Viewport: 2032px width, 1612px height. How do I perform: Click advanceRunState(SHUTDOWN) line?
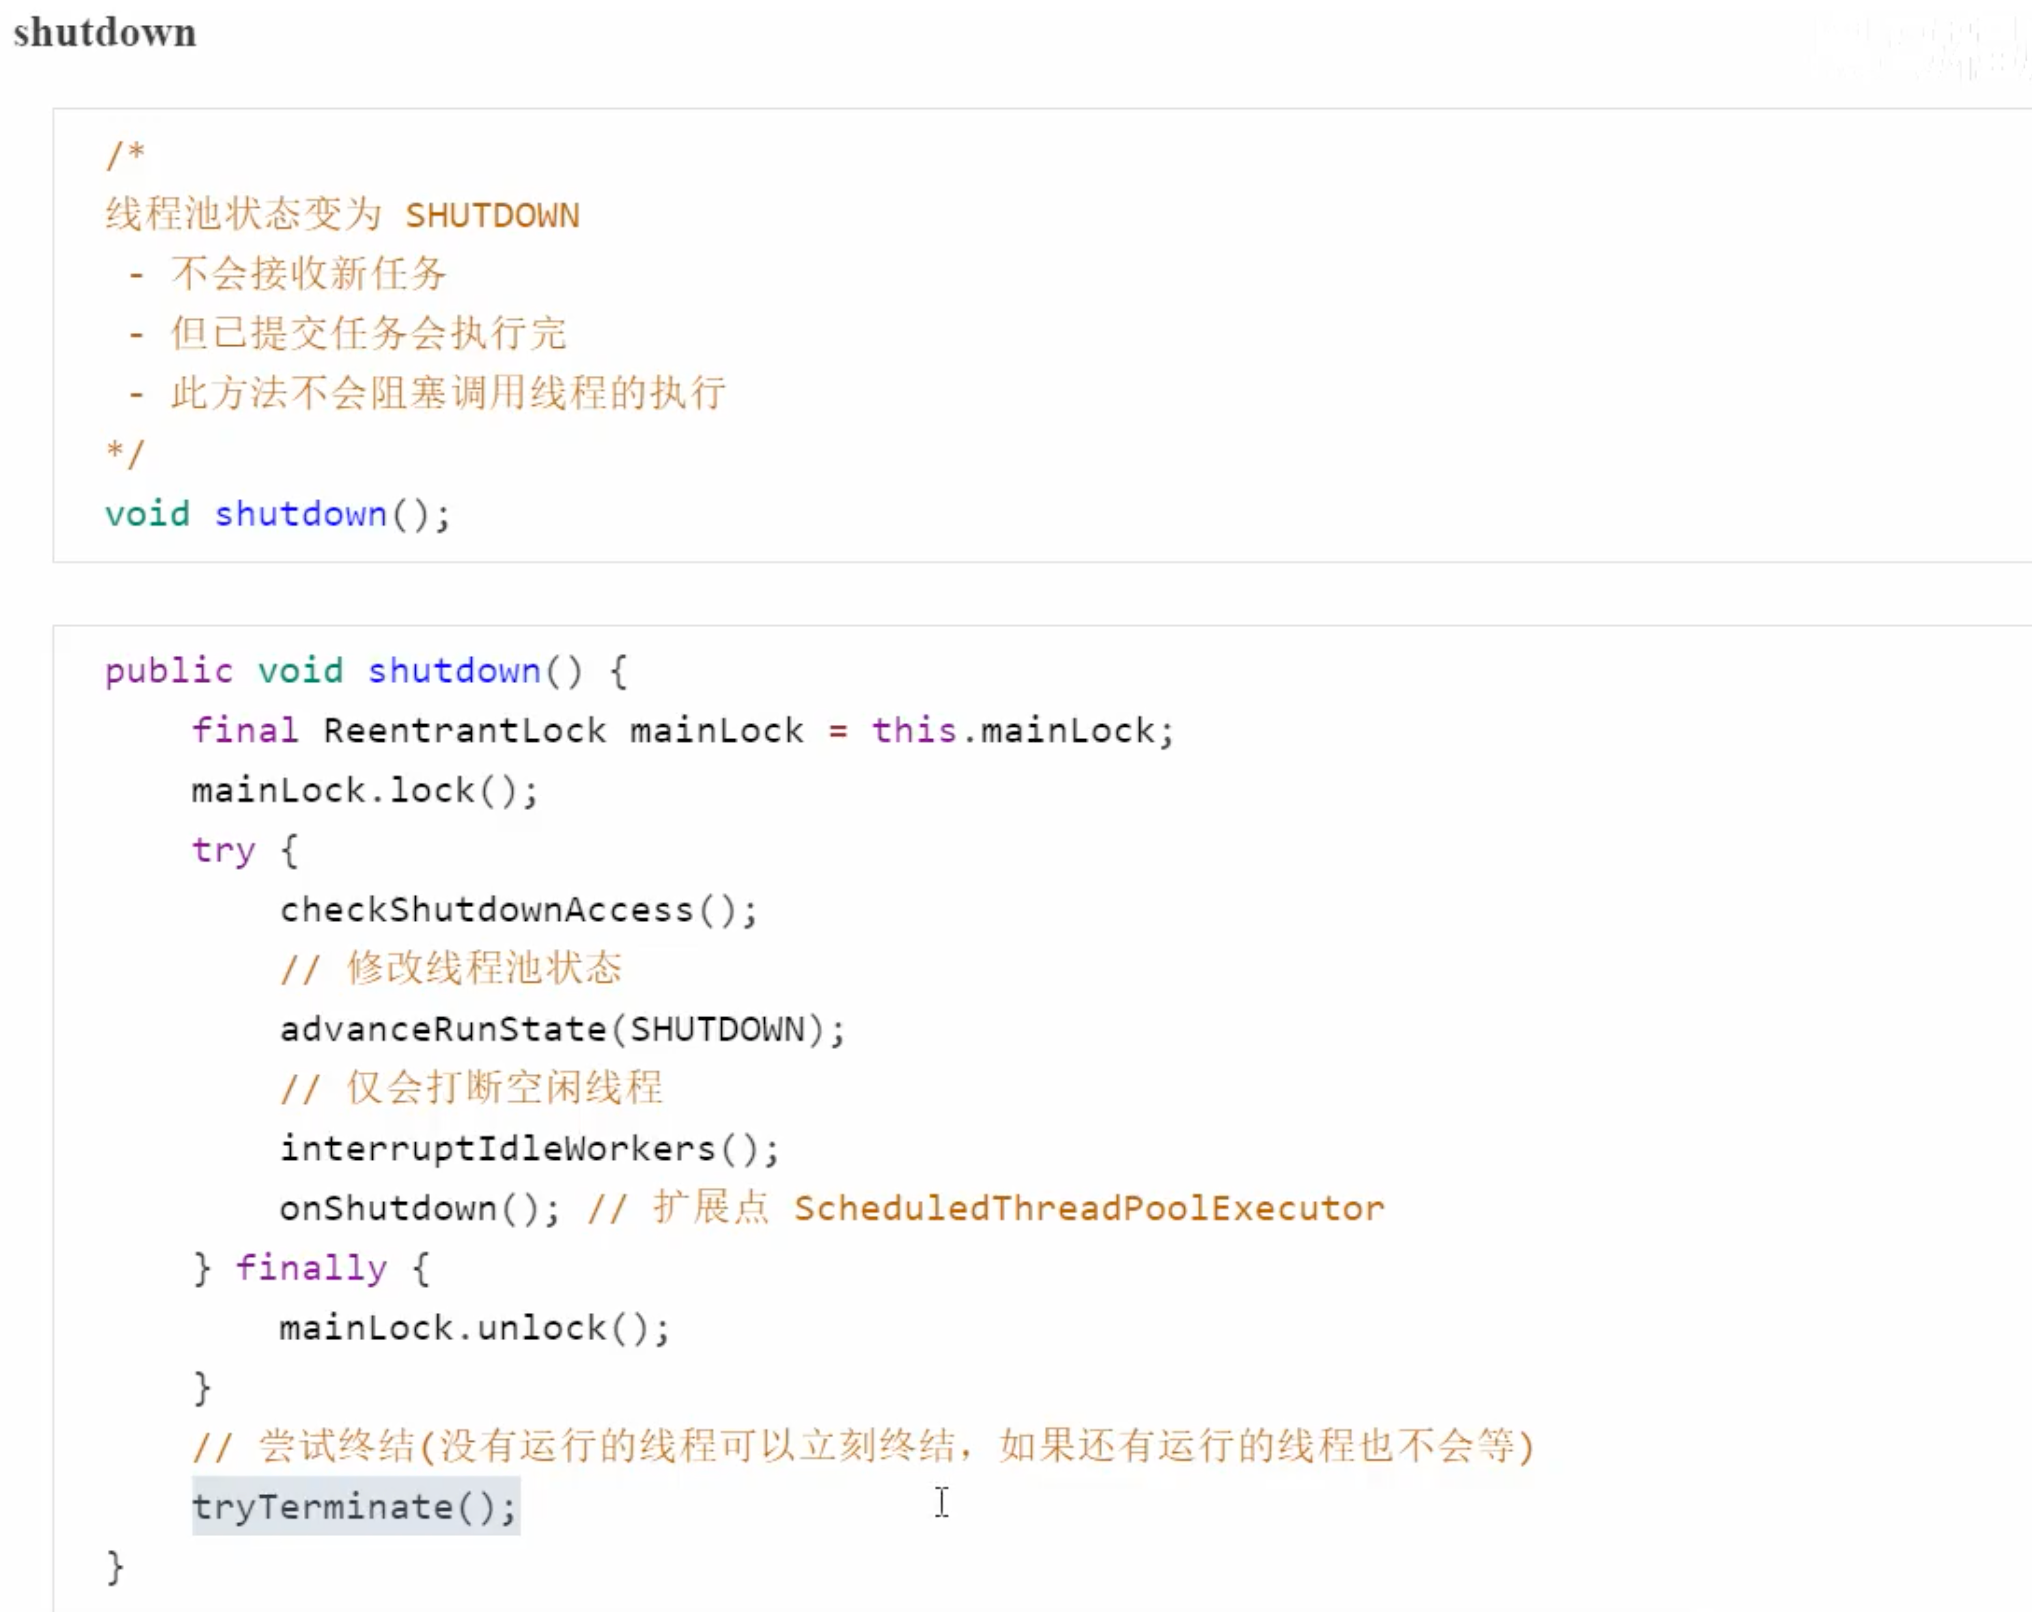click(562, 1029)
